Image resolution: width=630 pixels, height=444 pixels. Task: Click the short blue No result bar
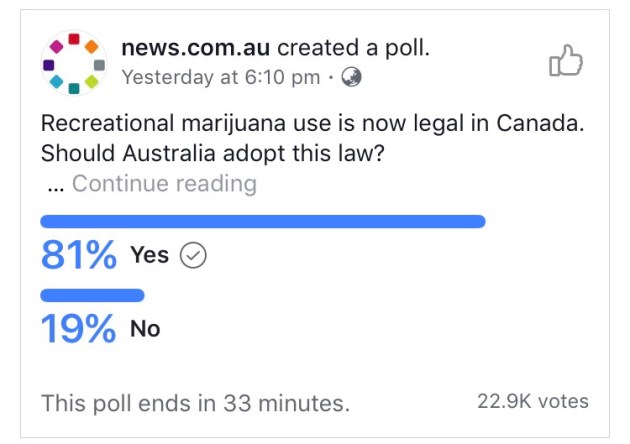click(x=92, y=295)
